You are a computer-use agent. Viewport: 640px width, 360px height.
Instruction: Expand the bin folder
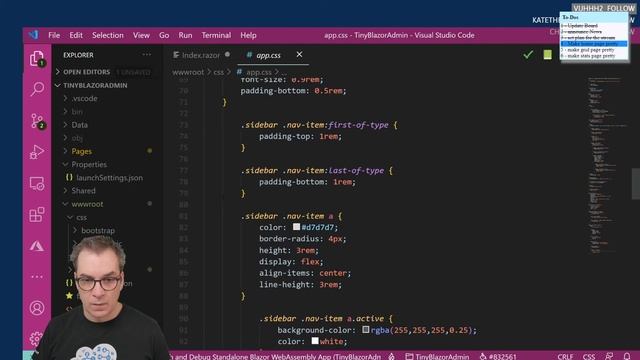77,111
